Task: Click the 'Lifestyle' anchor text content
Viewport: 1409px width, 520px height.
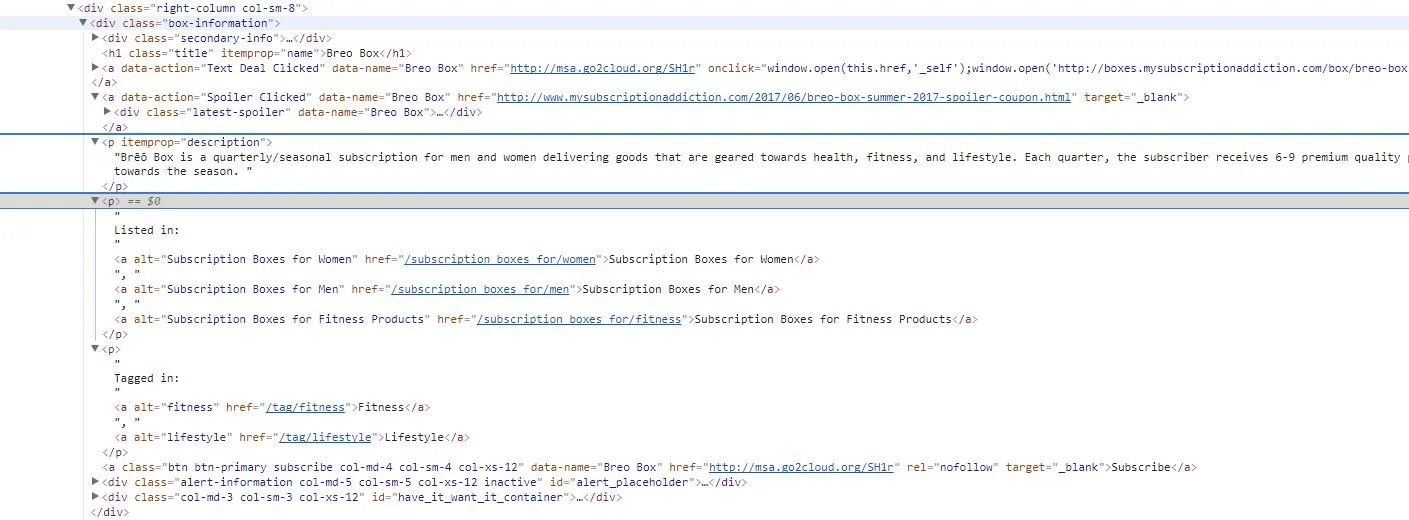Action: tap(415, 438)
